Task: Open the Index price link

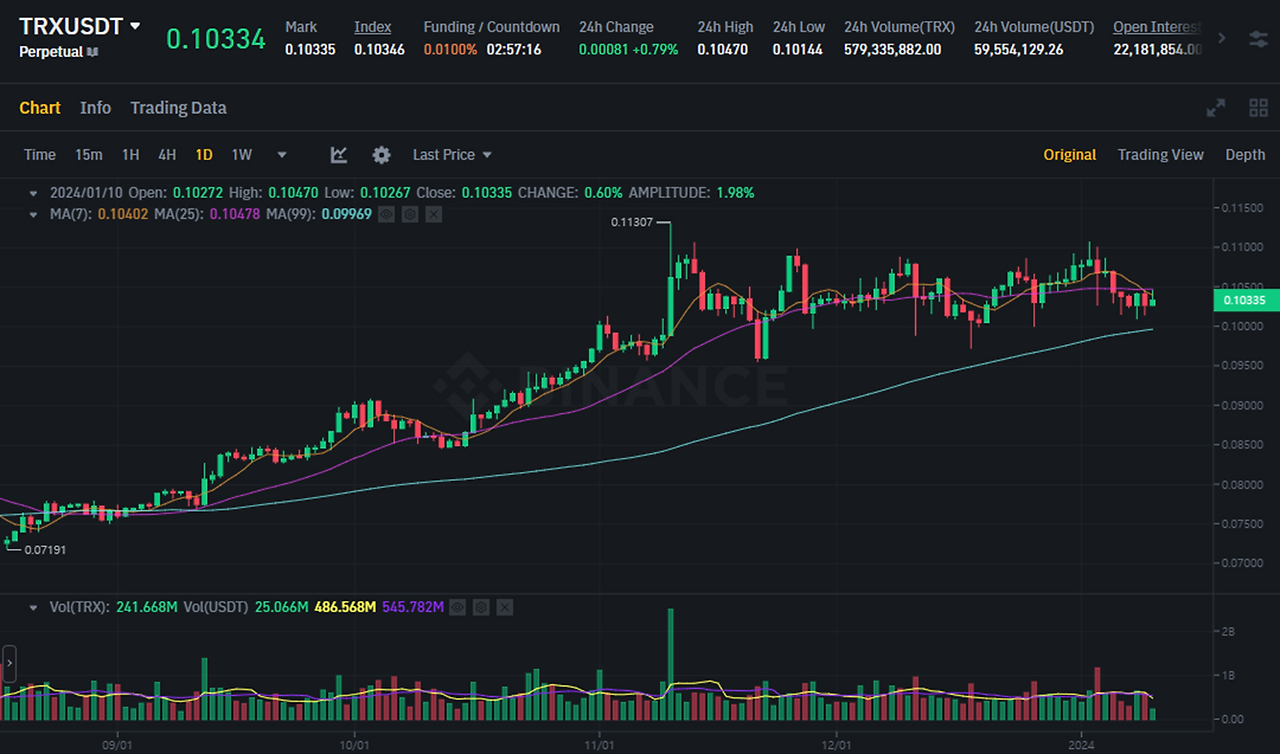Action: (x=372, y=27)
